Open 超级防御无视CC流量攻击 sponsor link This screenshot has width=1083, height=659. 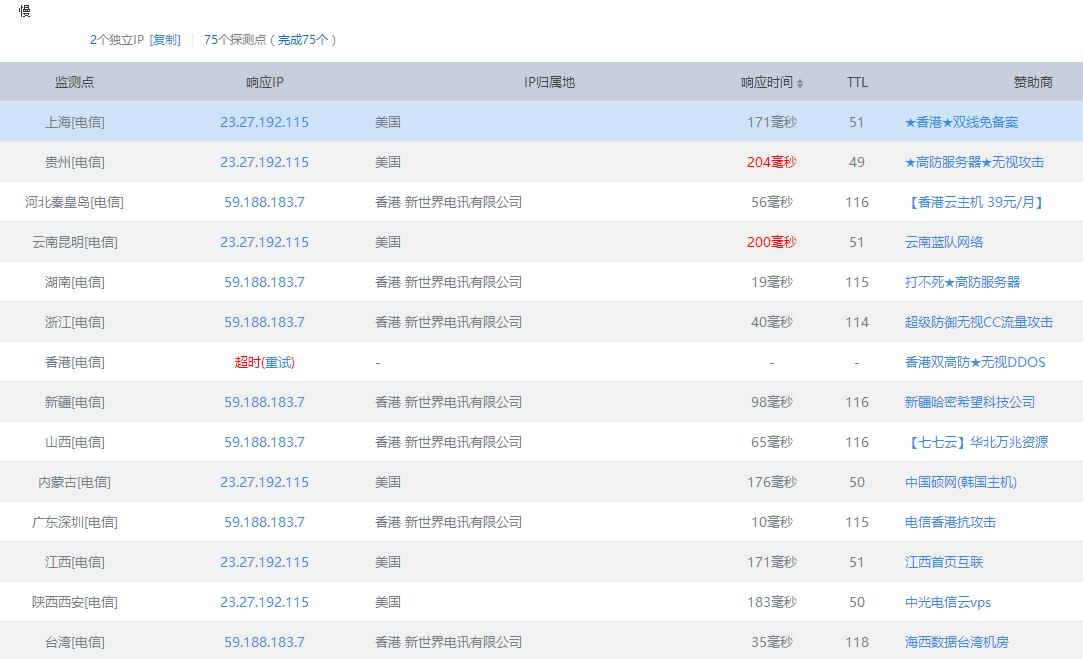(978, 322)
